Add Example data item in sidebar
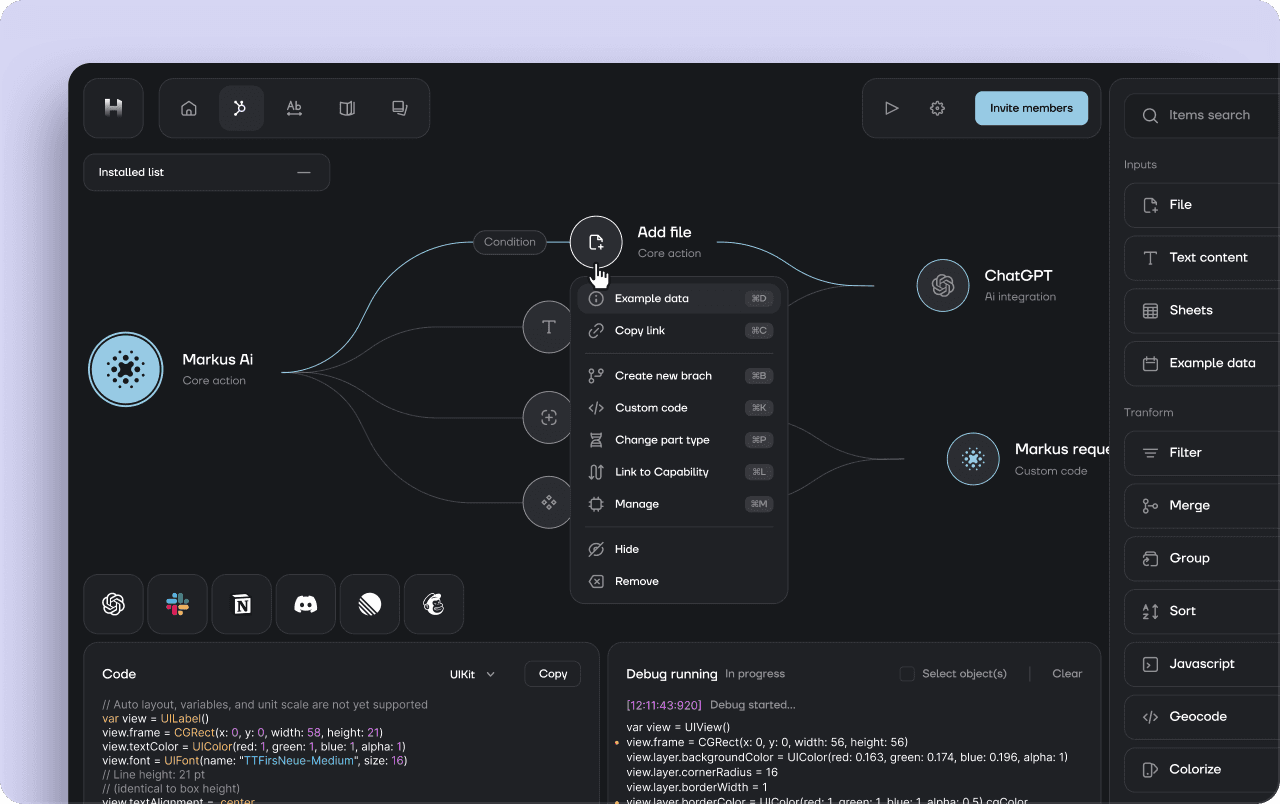 pos(1202,364)
